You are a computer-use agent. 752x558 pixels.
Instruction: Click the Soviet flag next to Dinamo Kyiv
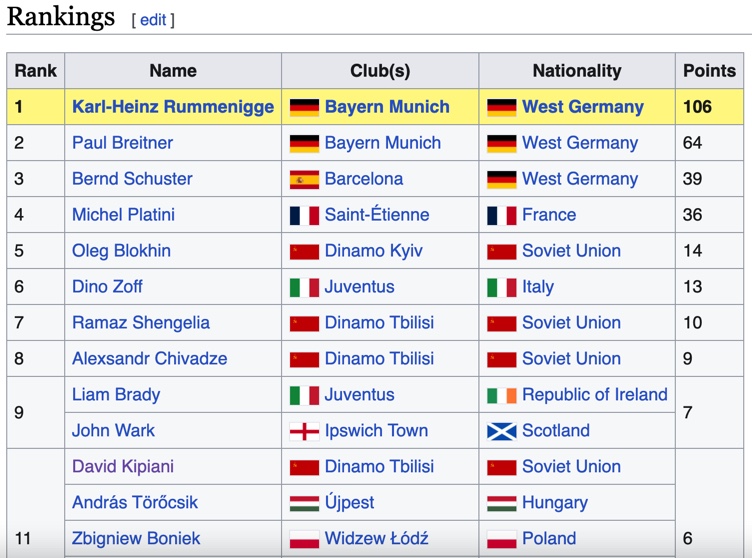(x=304, y=251)
